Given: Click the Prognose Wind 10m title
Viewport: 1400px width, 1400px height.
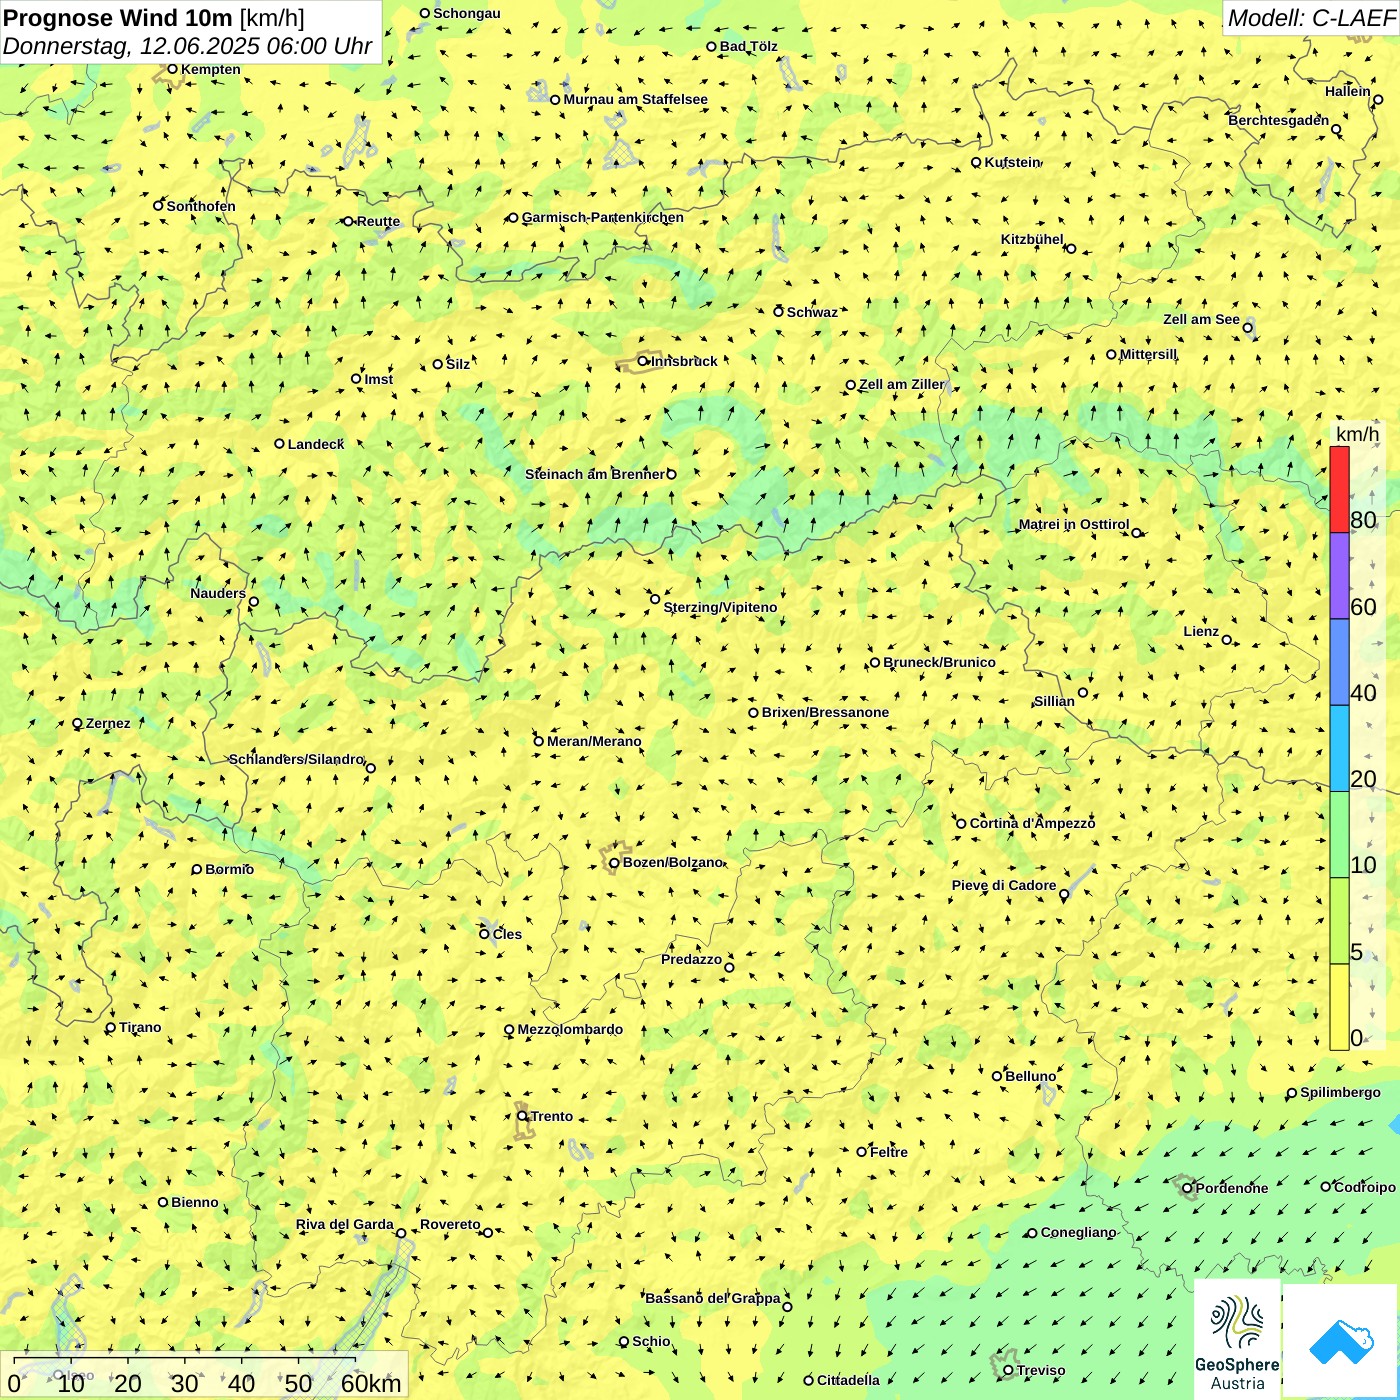Looking at the screenshot, I should (117, 17).
